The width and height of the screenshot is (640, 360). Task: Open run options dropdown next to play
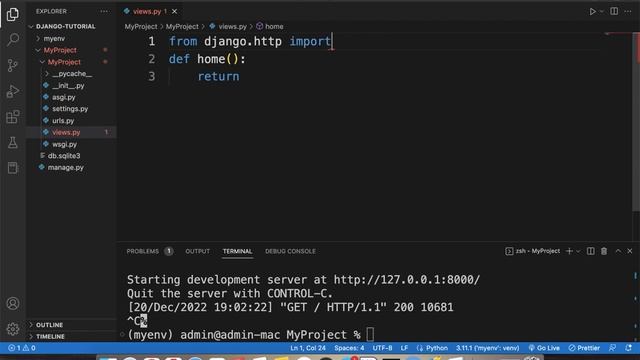tap(602, 11)
